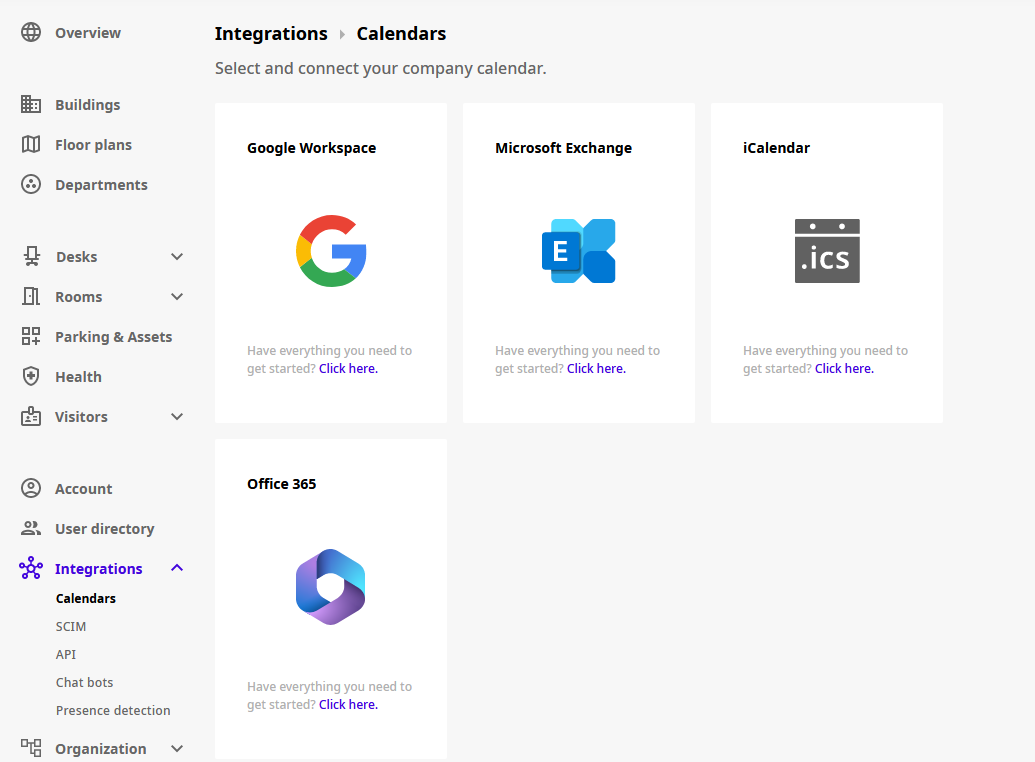Image resolution: width=1035 pixels, height=762 pixels.
Task: Select the Buildings sidebar icon
Action: click(x=31, y=104)
